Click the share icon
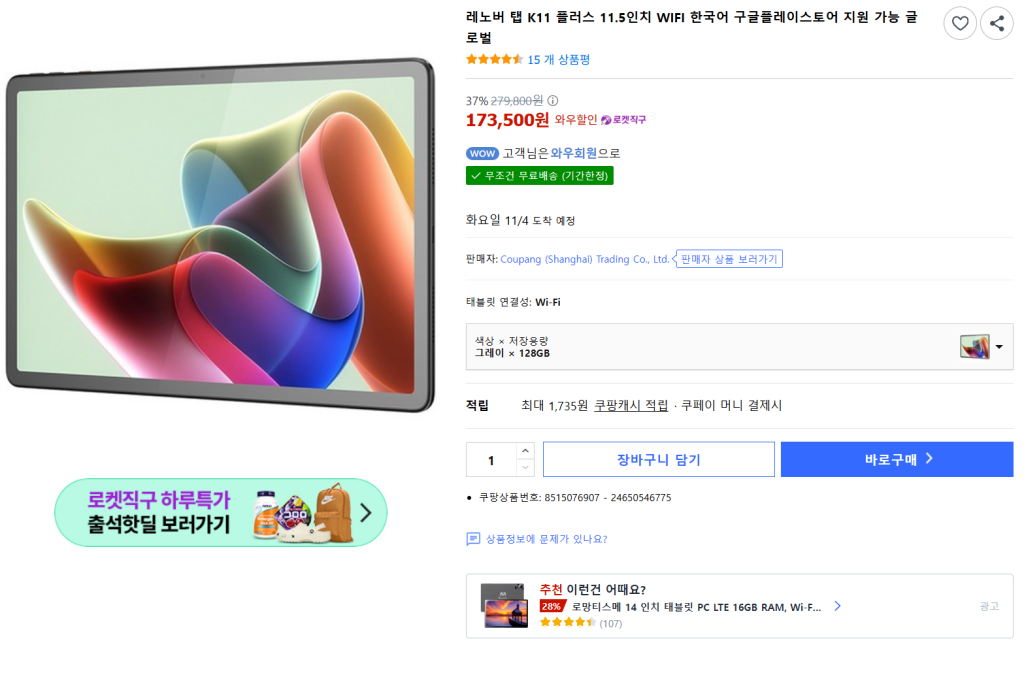This screenshot has width=1024, height=673. pyautogui.click(x=997, y=24)
